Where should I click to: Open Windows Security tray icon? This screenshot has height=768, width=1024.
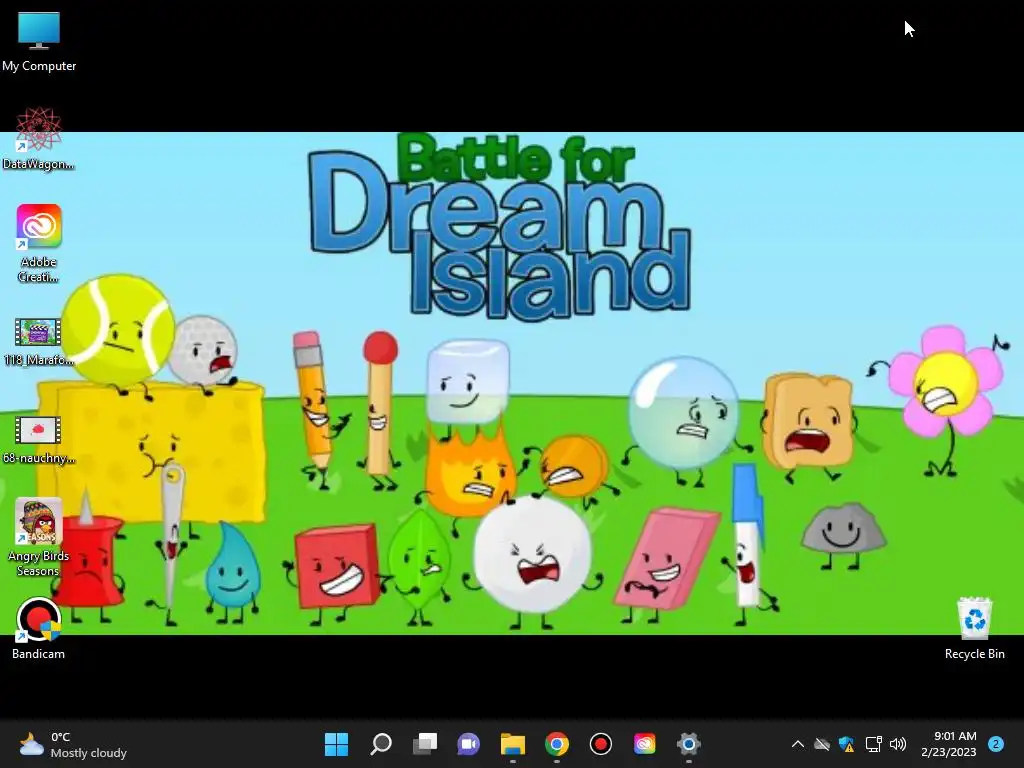(846, 744)
